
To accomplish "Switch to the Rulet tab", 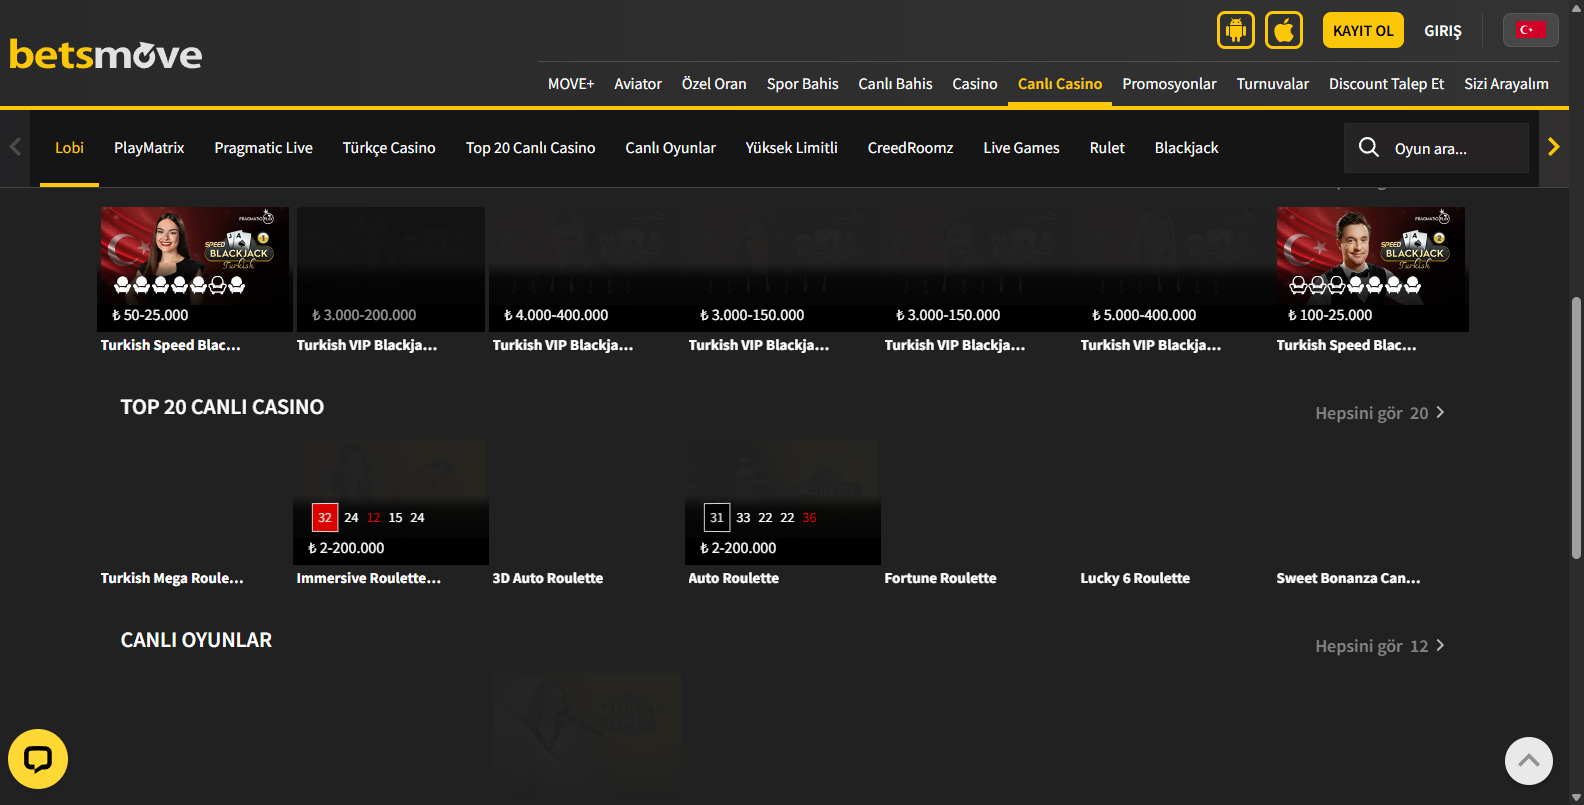I will pos(1107,148).
